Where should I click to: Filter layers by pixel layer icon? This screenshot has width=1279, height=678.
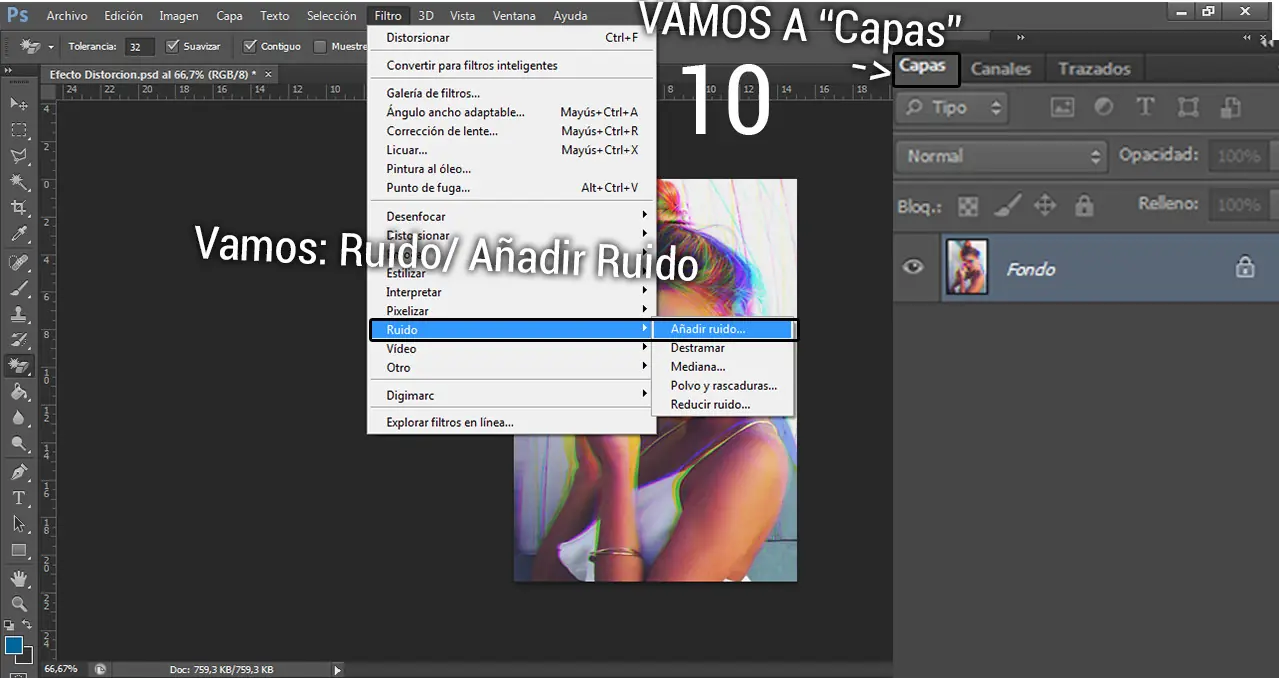(x=1062, y=107)
